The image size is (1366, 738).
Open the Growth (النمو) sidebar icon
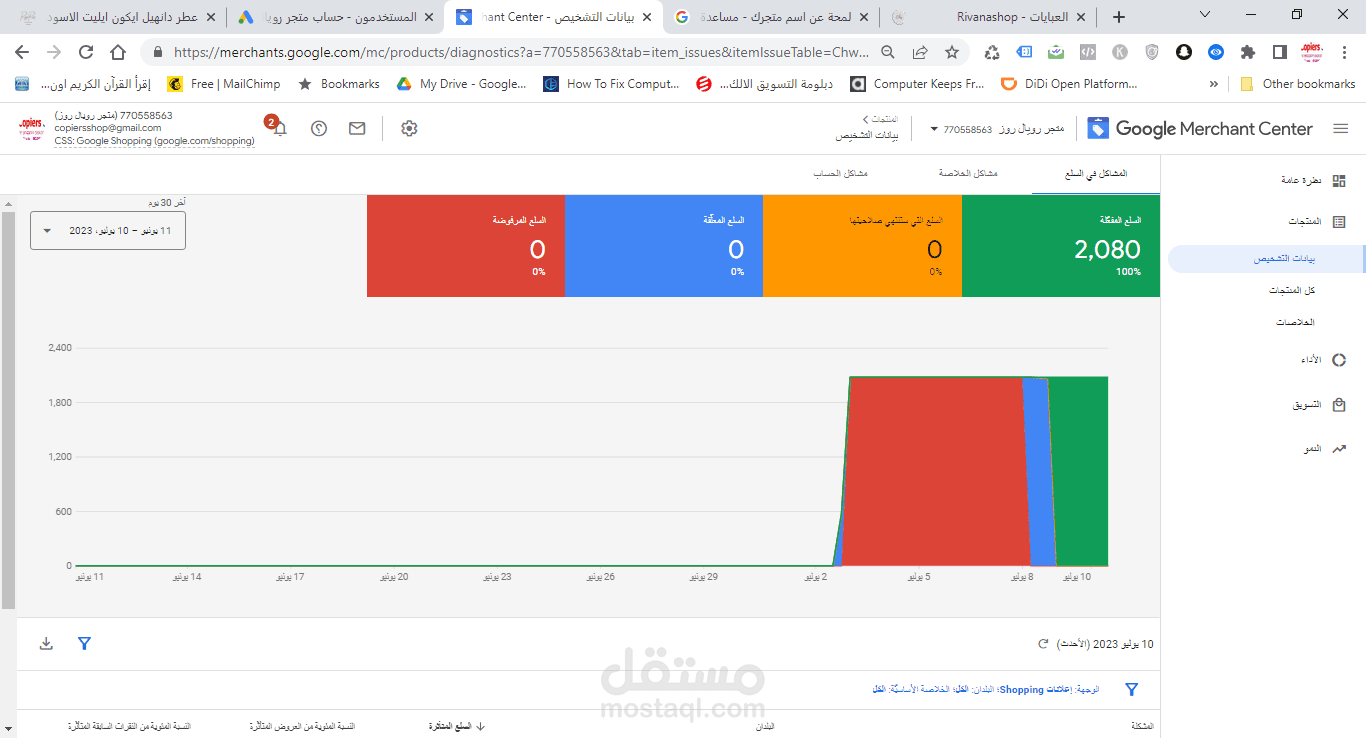pyautogui.click(x=1339, y=449)
